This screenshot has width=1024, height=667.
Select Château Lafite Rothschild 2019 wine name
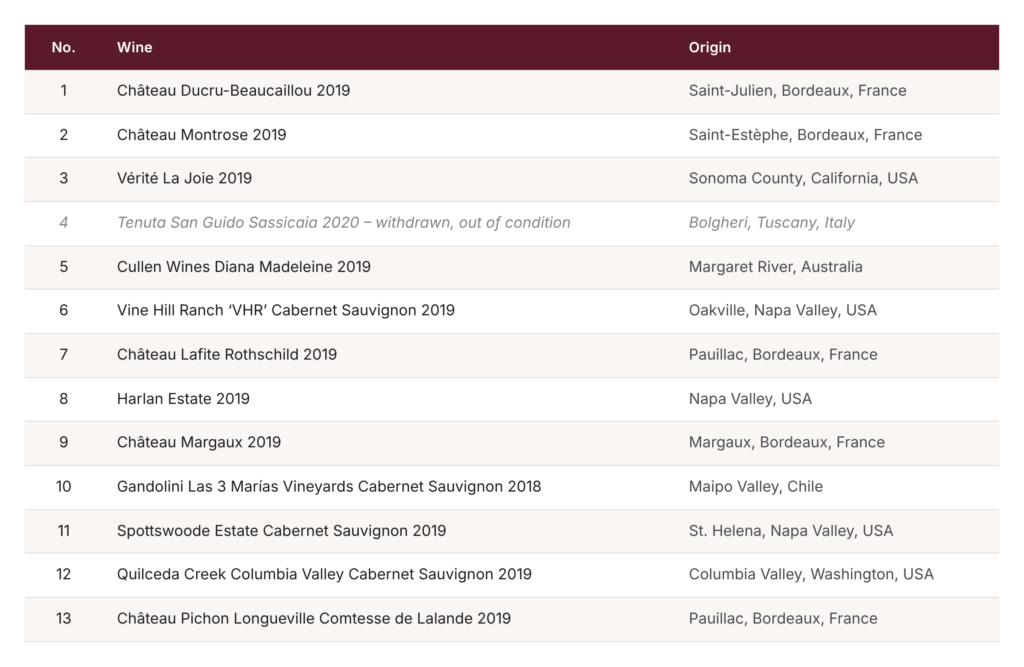[227, 355]
